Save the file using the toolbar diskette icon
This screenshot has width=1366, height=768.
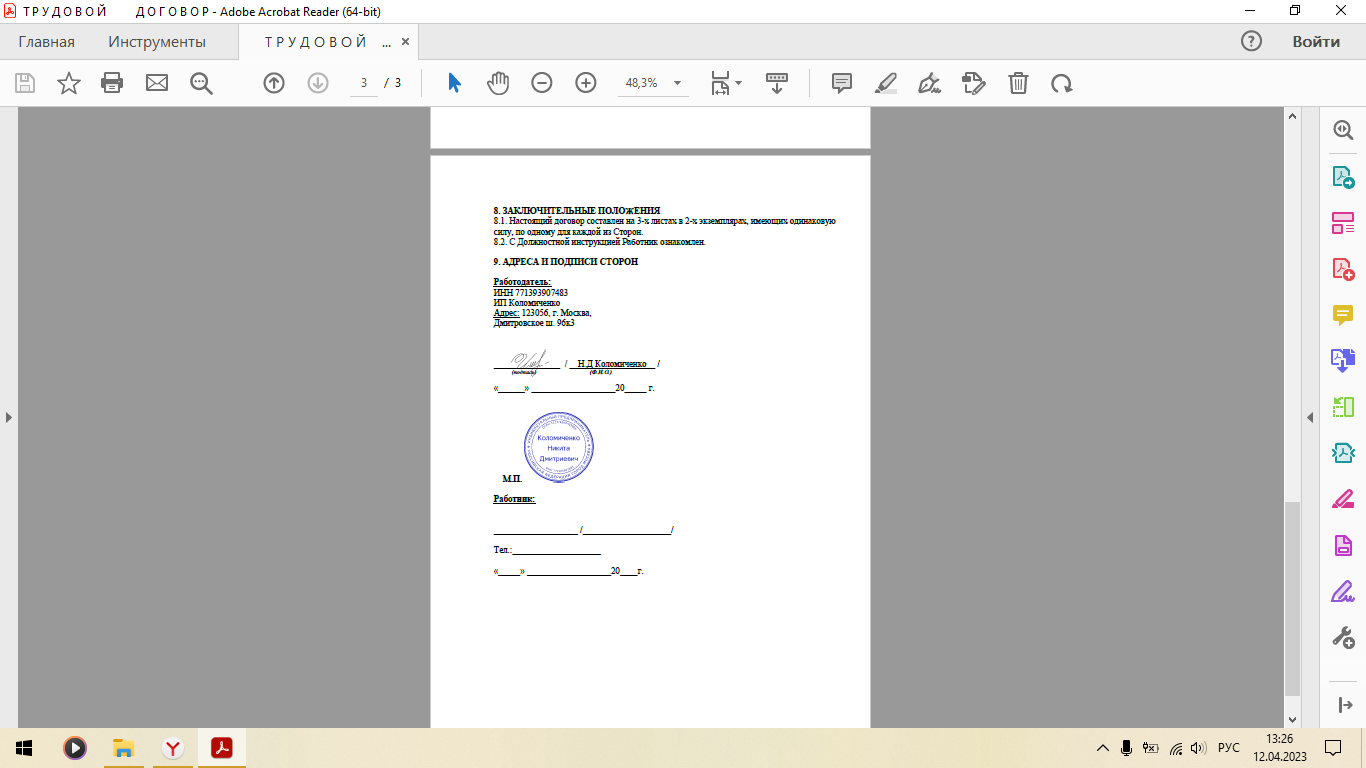(x=24, y=83)
